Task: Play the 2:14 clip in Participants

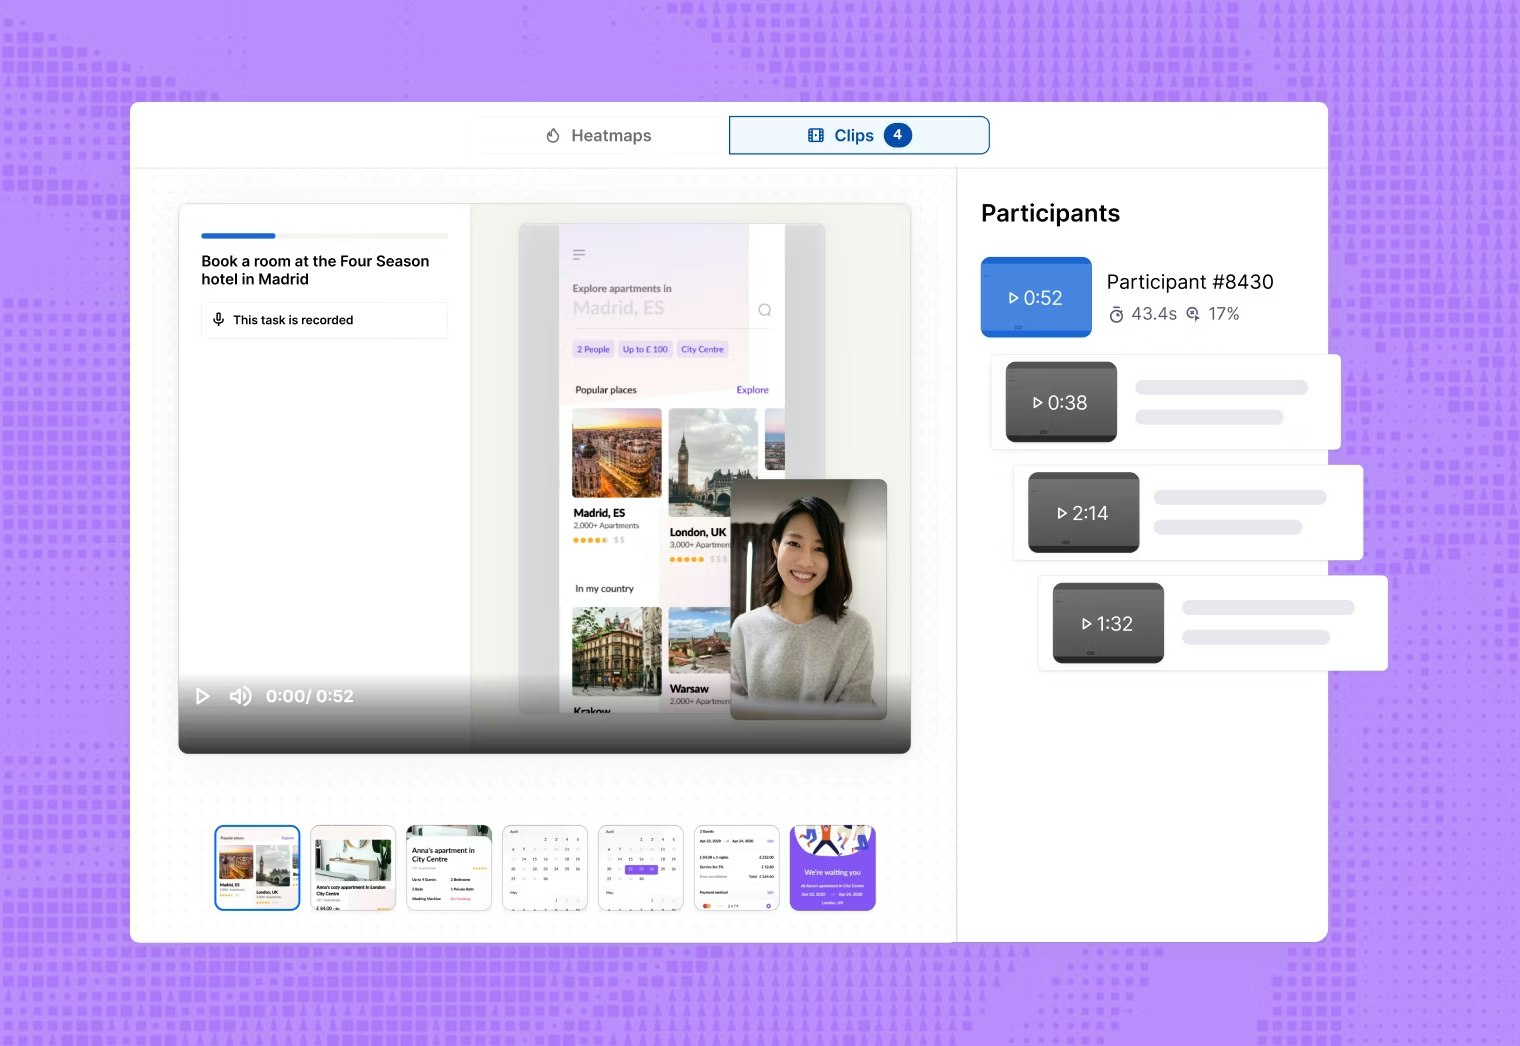Action: coord(1083,513)
